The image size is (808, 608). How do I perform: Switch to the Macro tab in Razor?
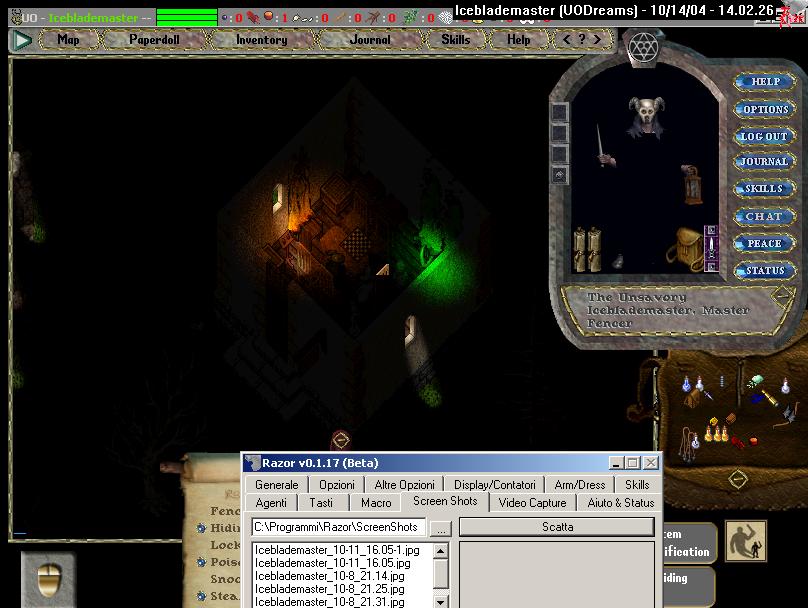coord(376,503)
